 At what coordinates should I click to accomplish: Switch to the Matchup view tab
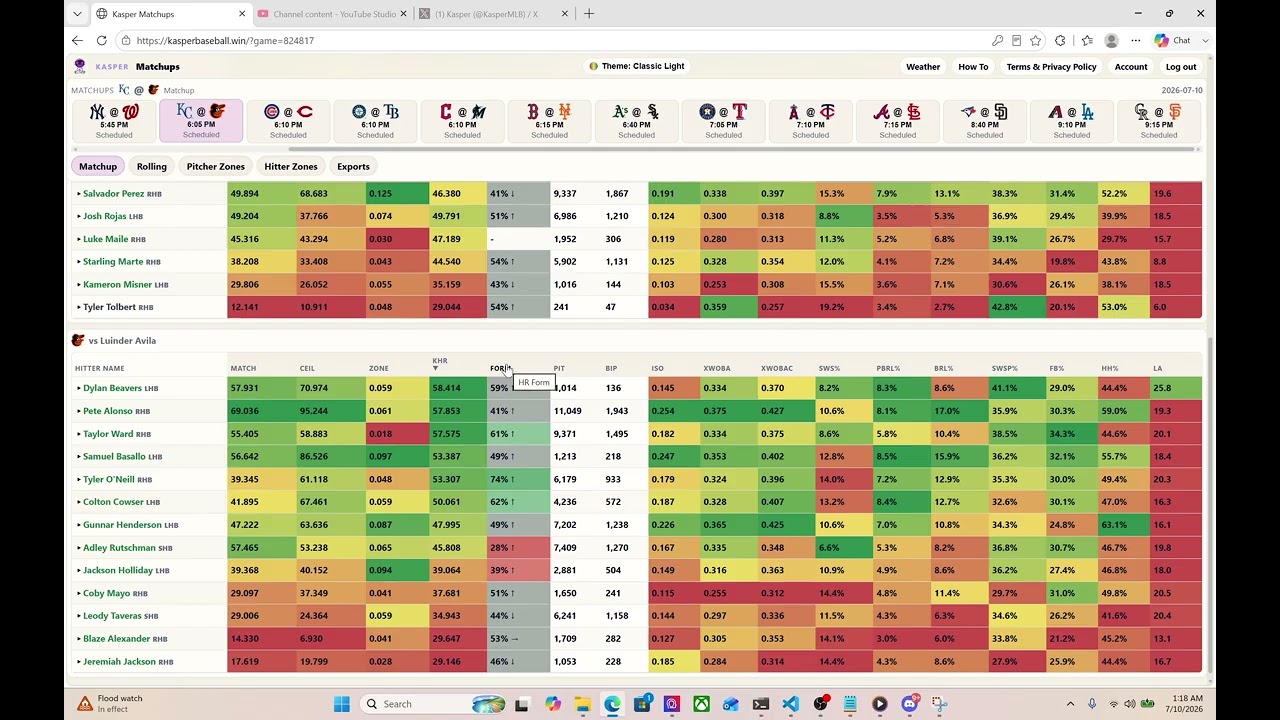click(98, 166)
